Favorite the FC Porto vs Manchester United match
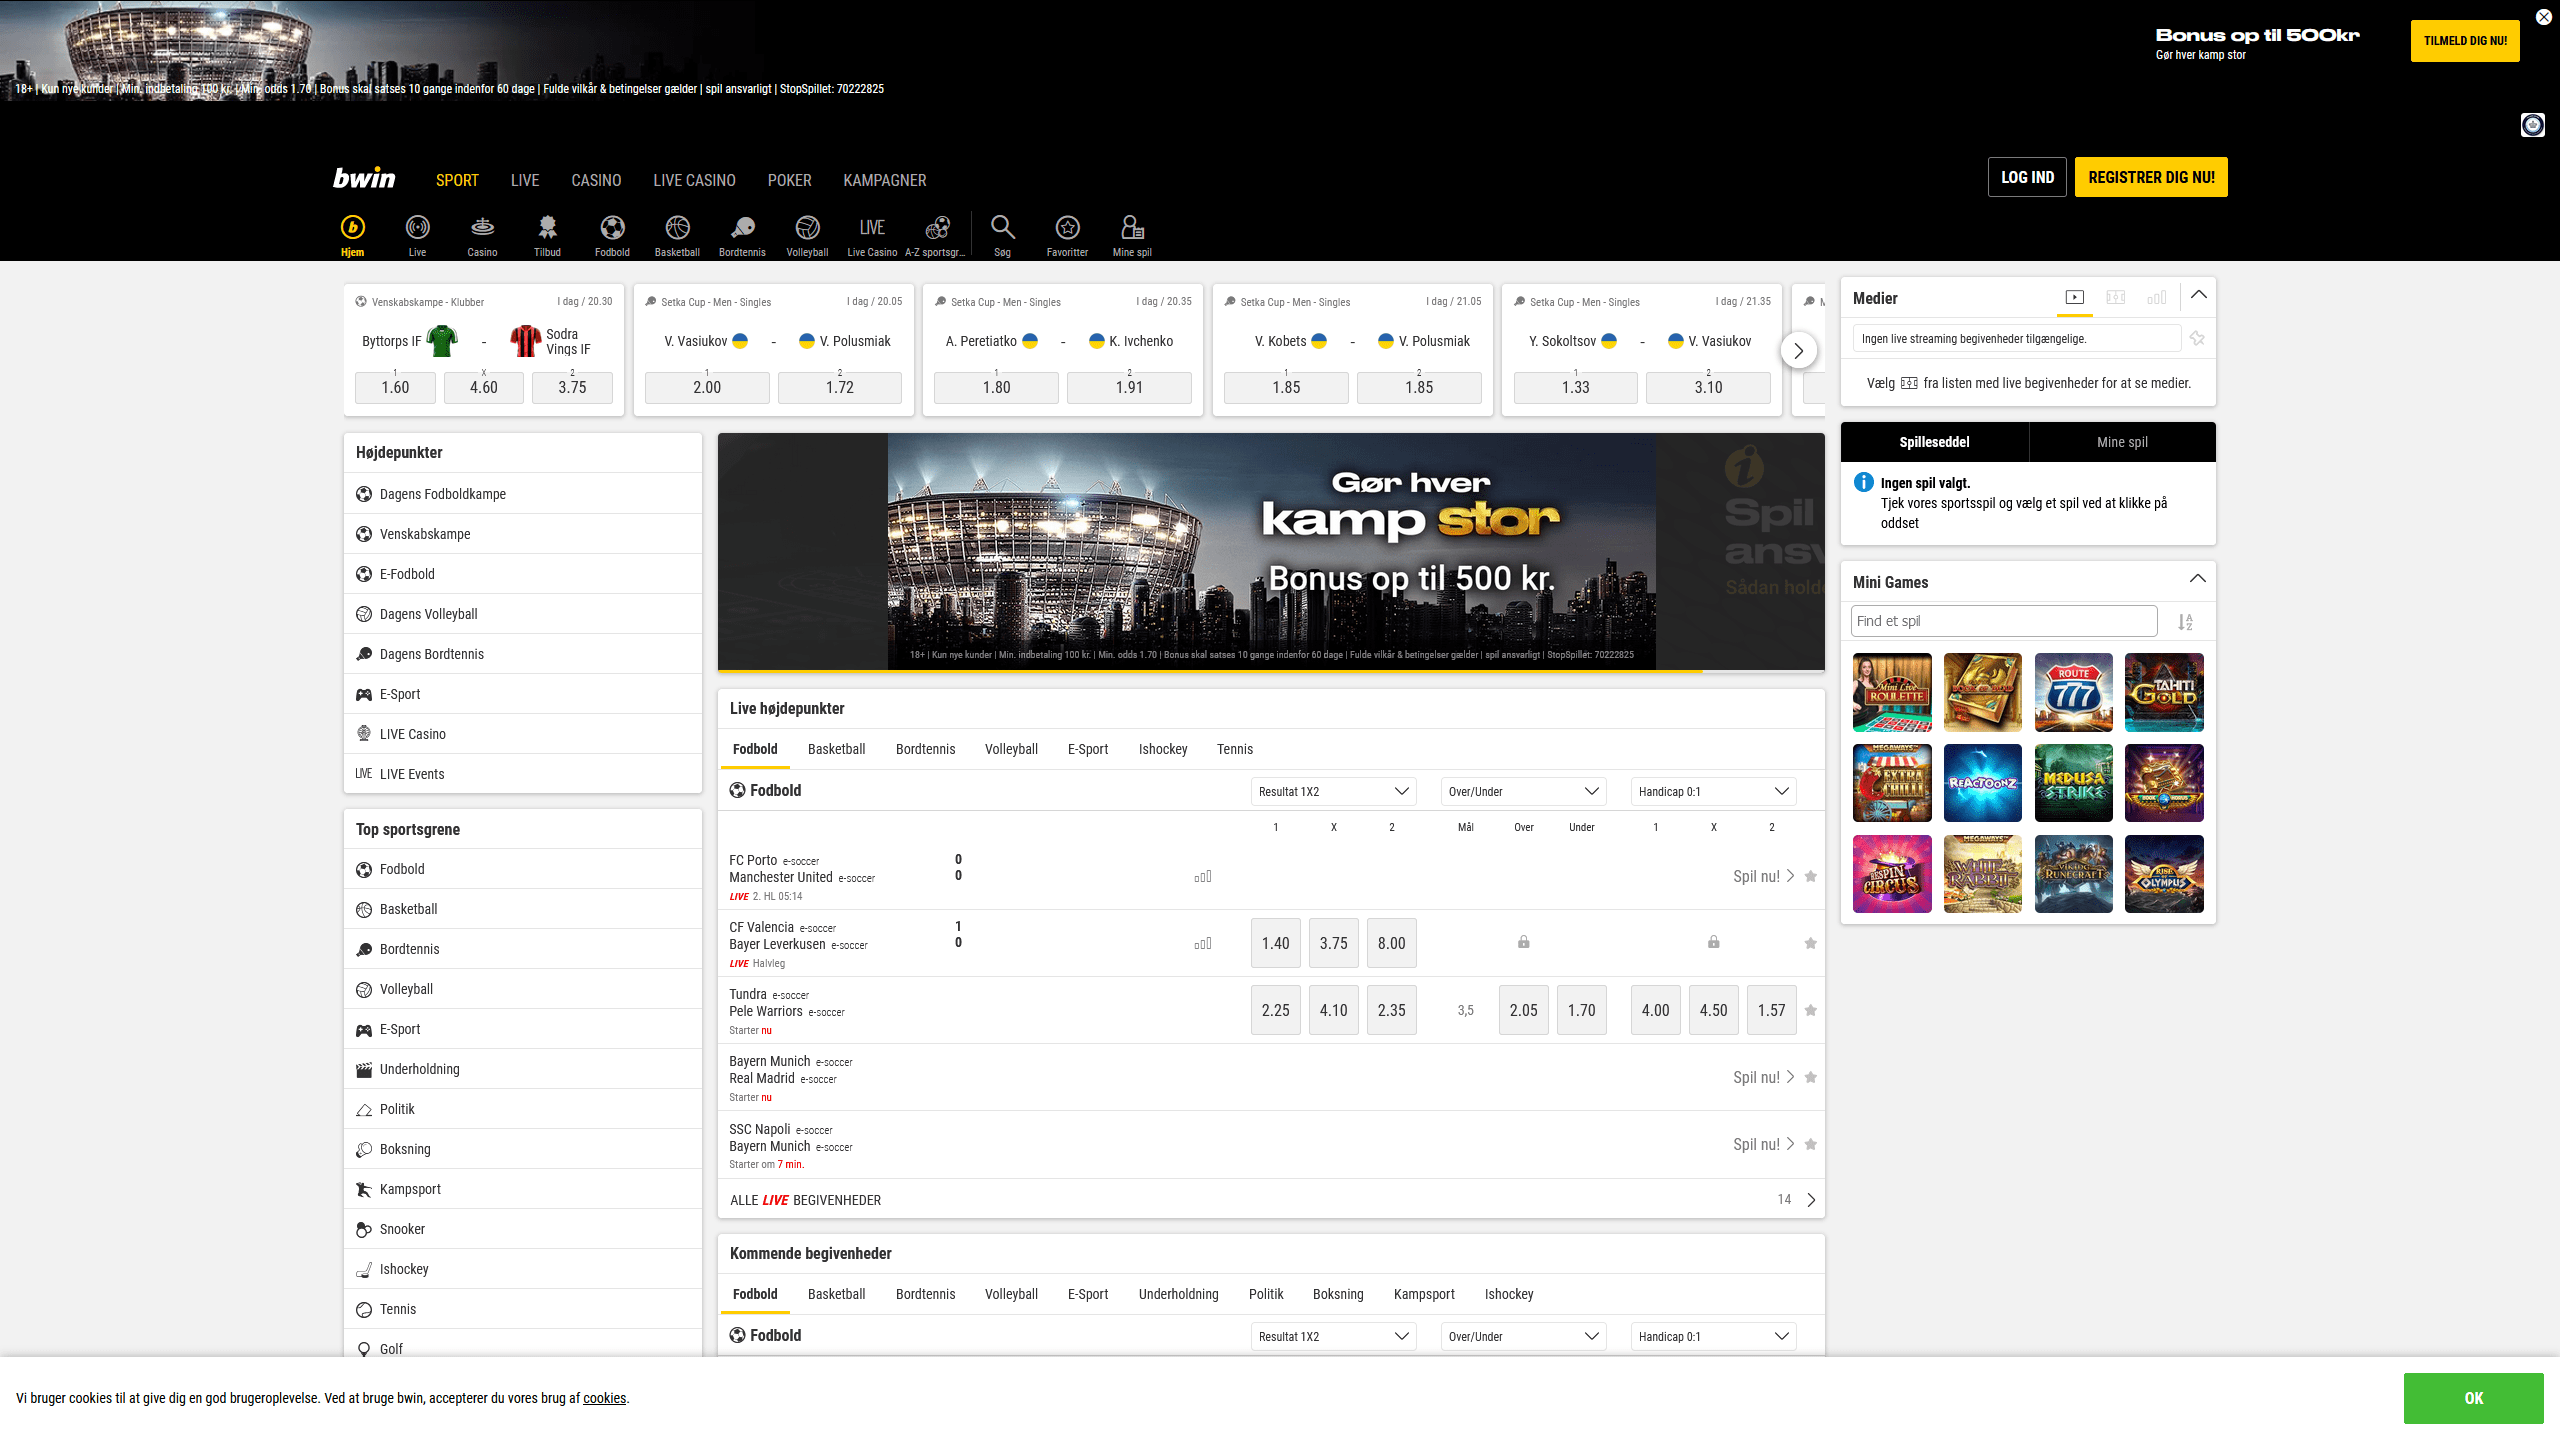The height and width of the screenshot is (1440, 2560). 1810,876
